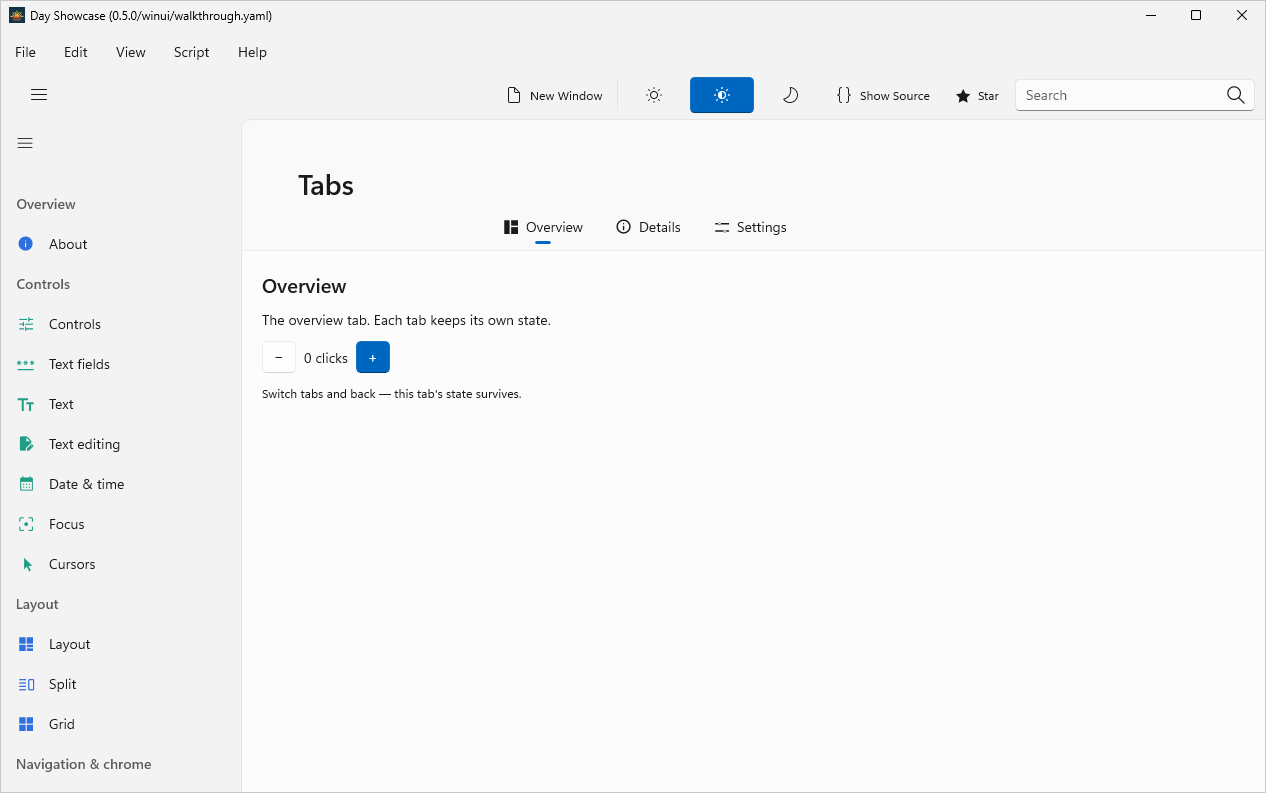Click the Cursors arrow icon in sidebar
The height and width of the screenshot is (793, 1266).
[28, 564]
